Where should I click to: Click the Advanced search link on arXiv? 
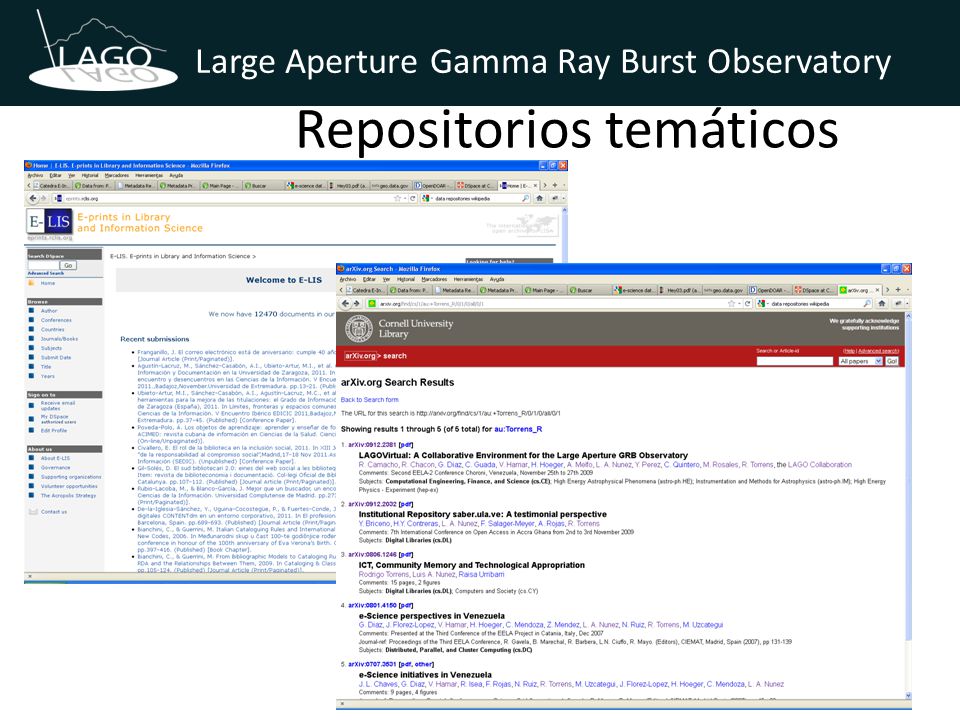(x=877, y=351)
